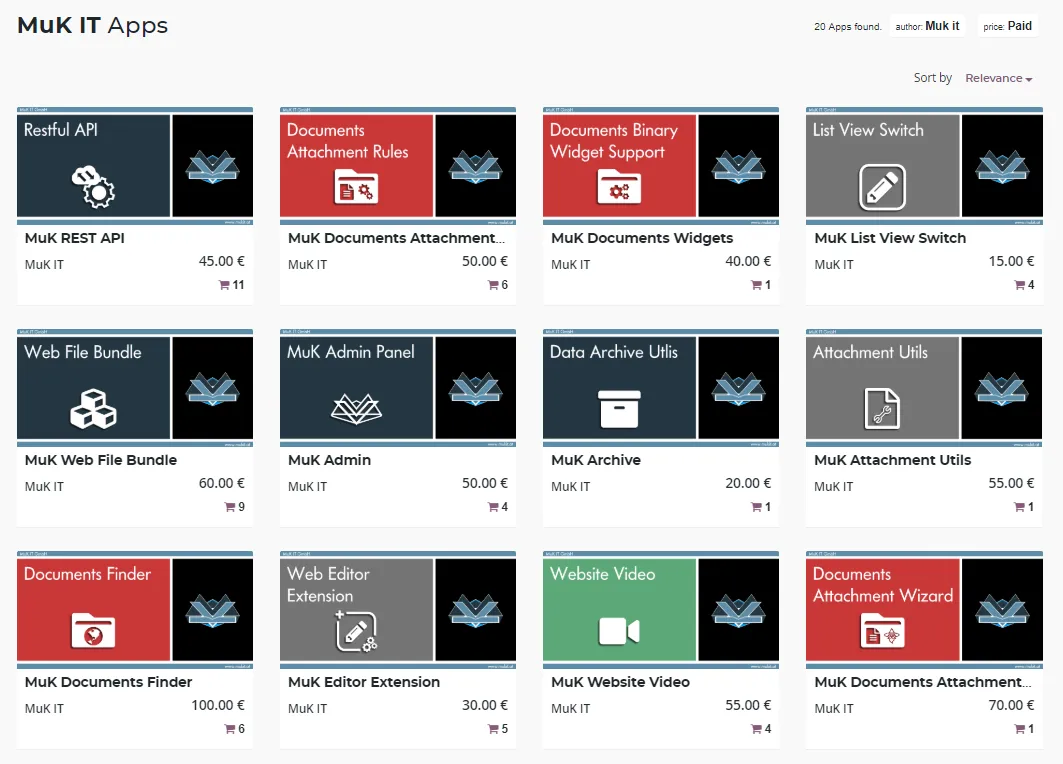Click the MuK logo on Website Video card
Viewport: 1063px width, 764px height.
pos(738,611)
